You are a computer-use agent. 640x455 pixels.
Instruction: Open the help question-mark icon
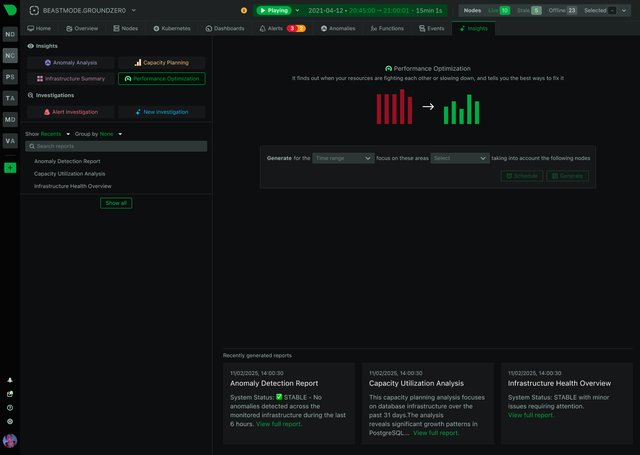(10, 408)
